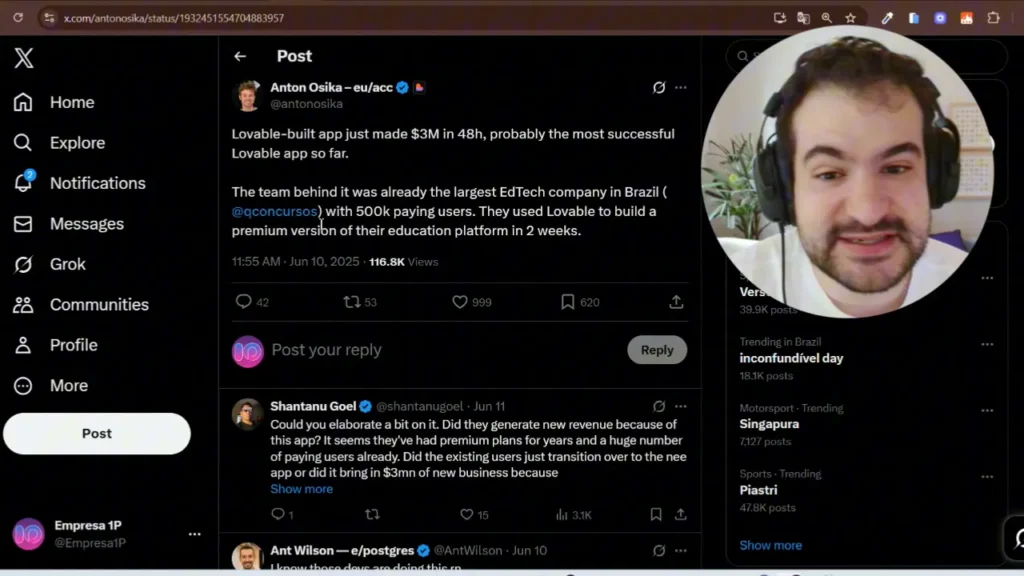Share the main post via share icon

(x=676, y=302)
